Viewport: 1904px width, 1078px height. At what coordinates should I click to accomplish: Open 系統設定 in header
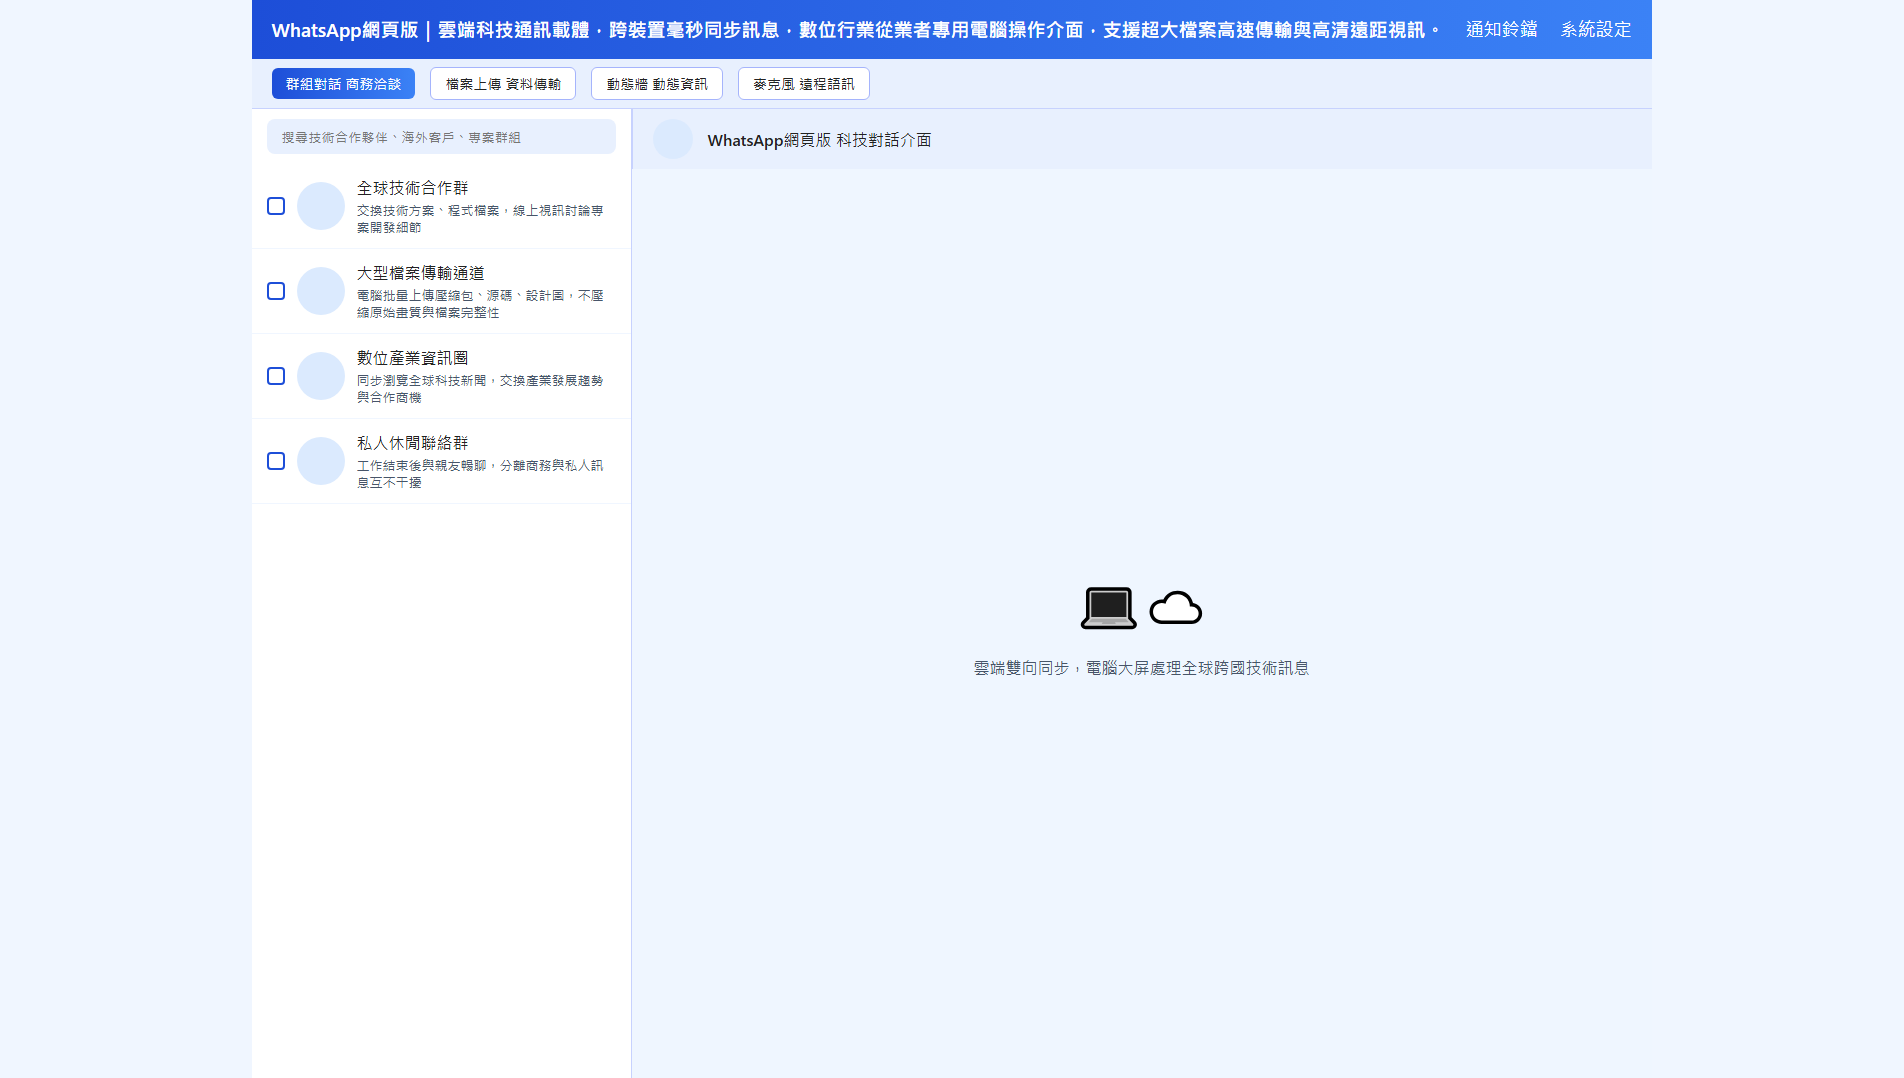click(1596, 30)
